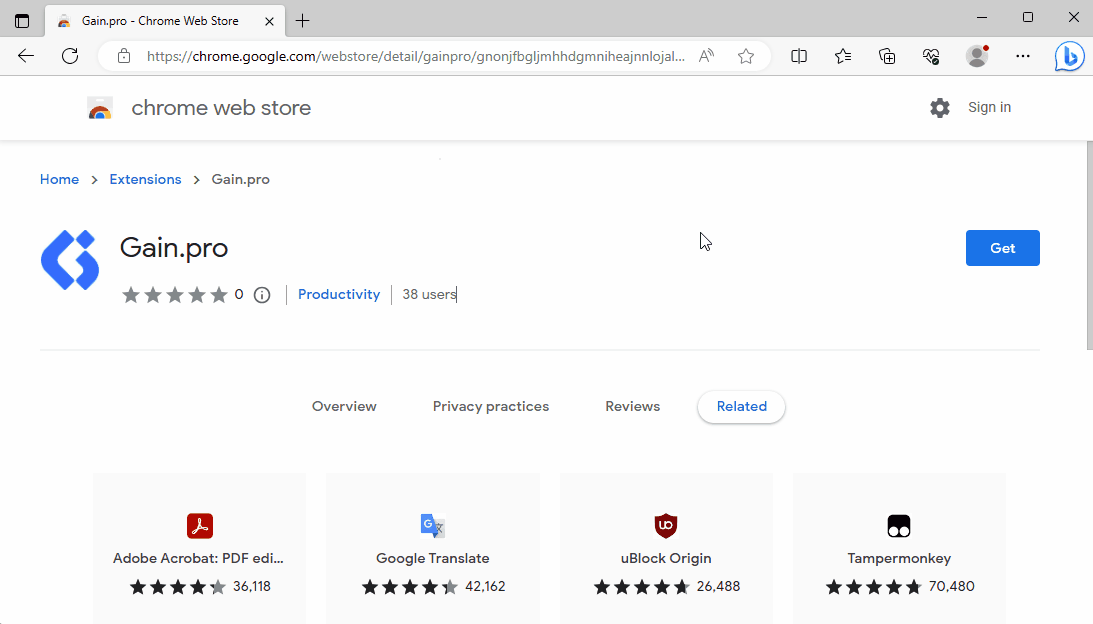The image size is (1093, 624).
Task: Click the rating info icon
Action: point(262,295)
